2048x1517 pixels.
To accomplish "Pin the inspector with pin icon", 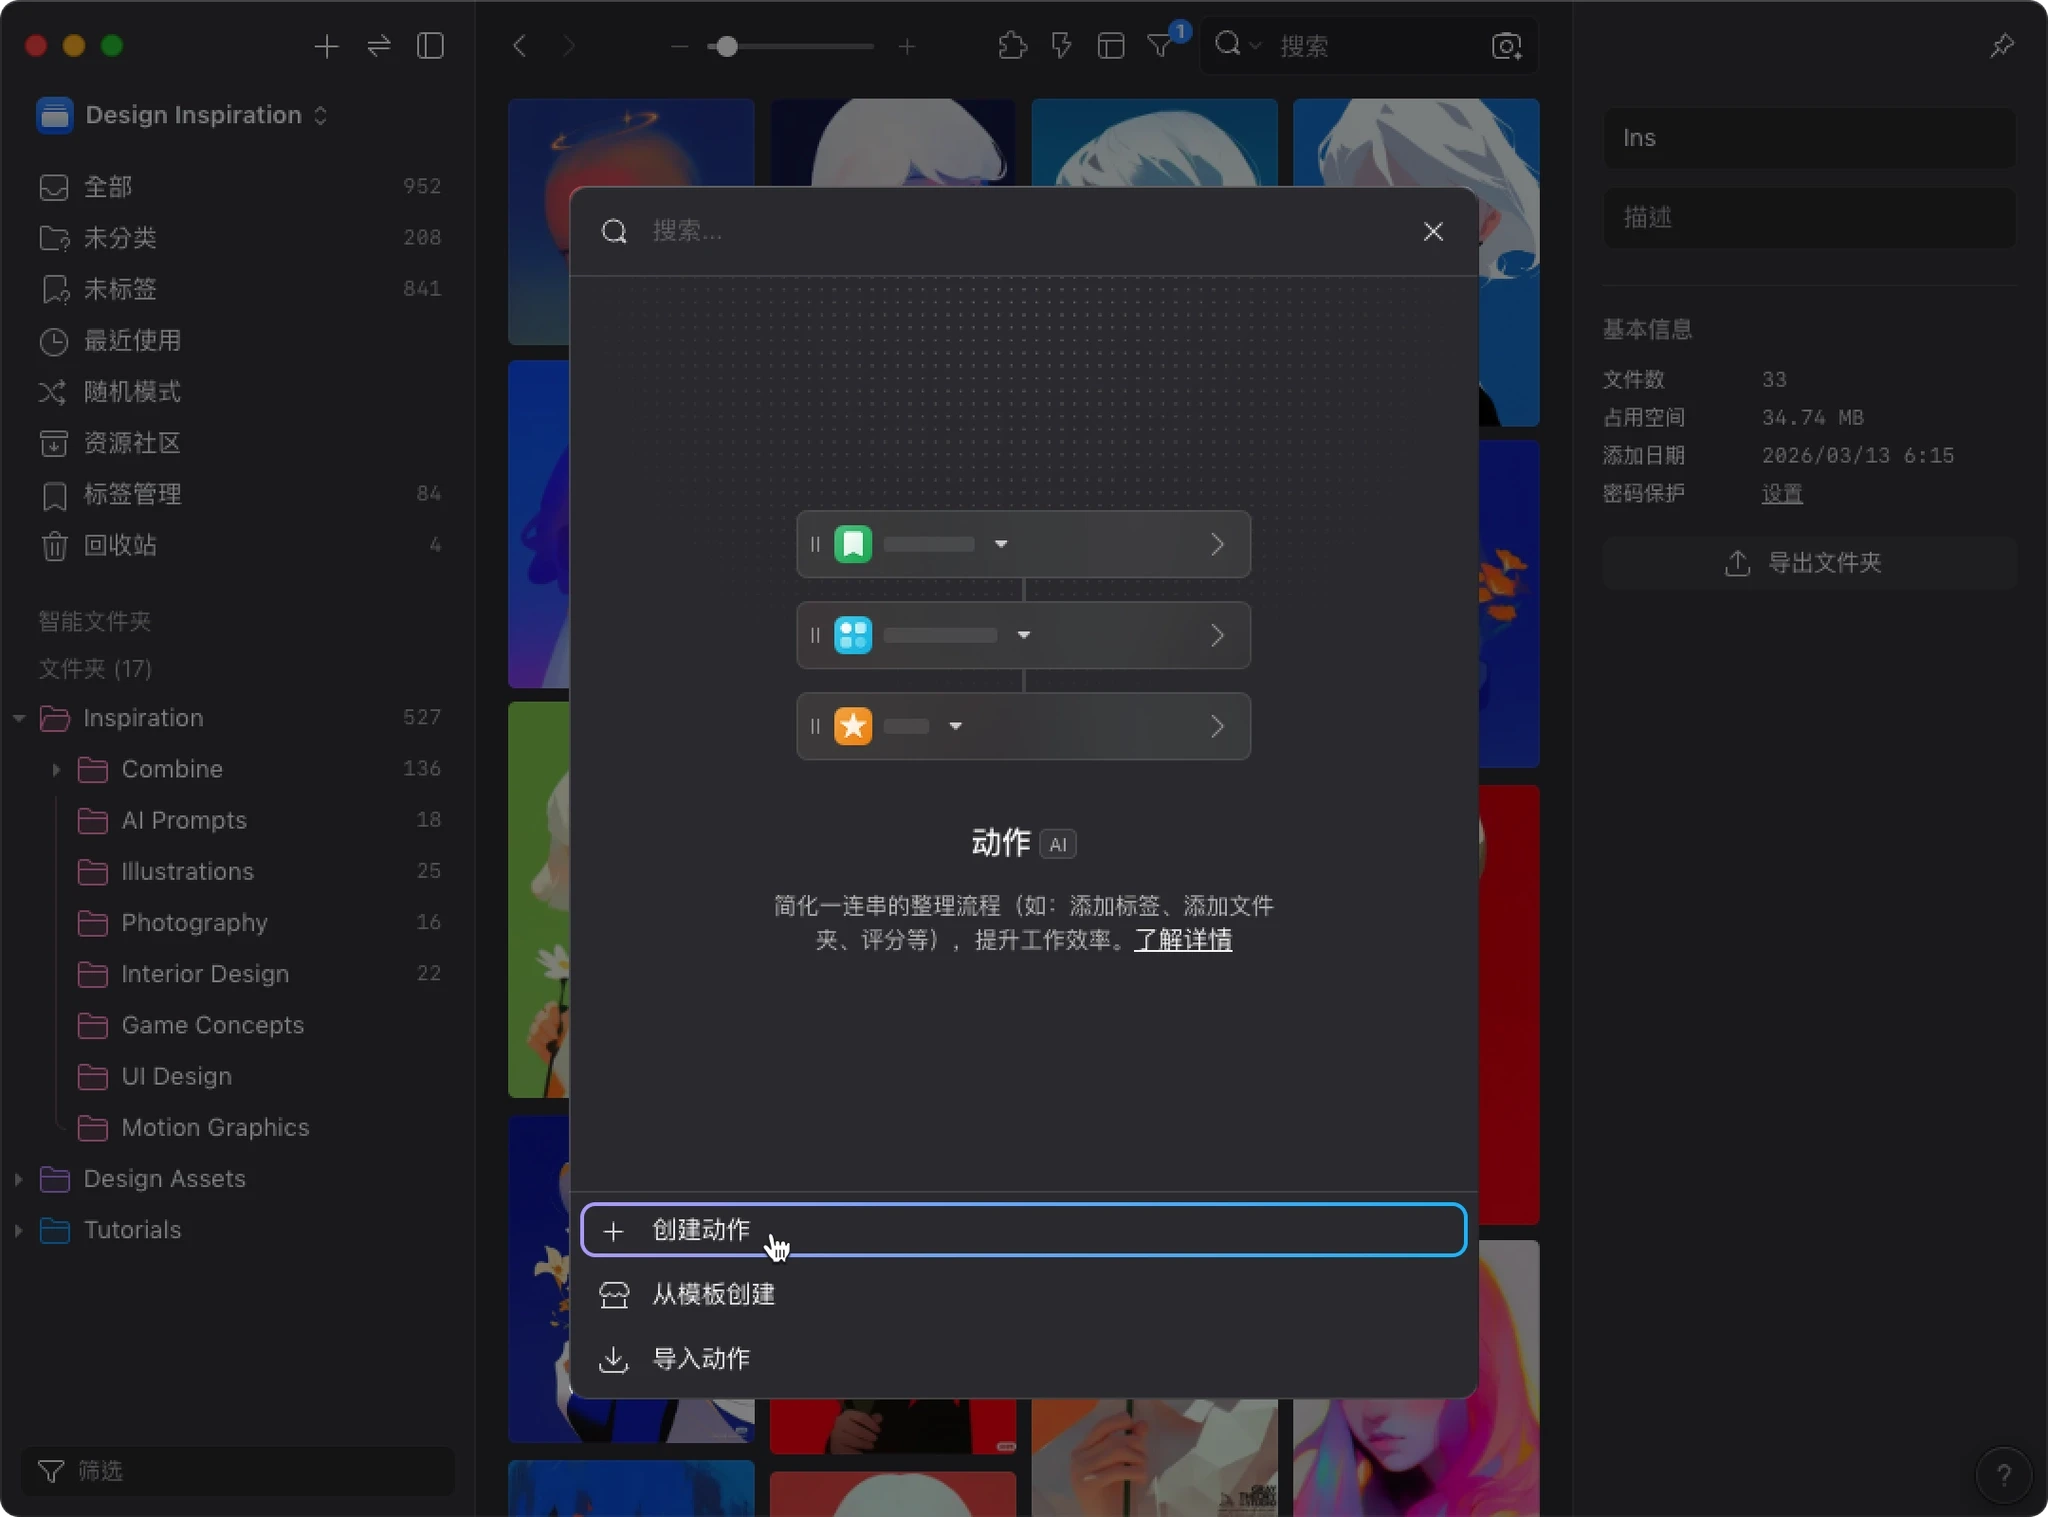I will [2001, 46].
